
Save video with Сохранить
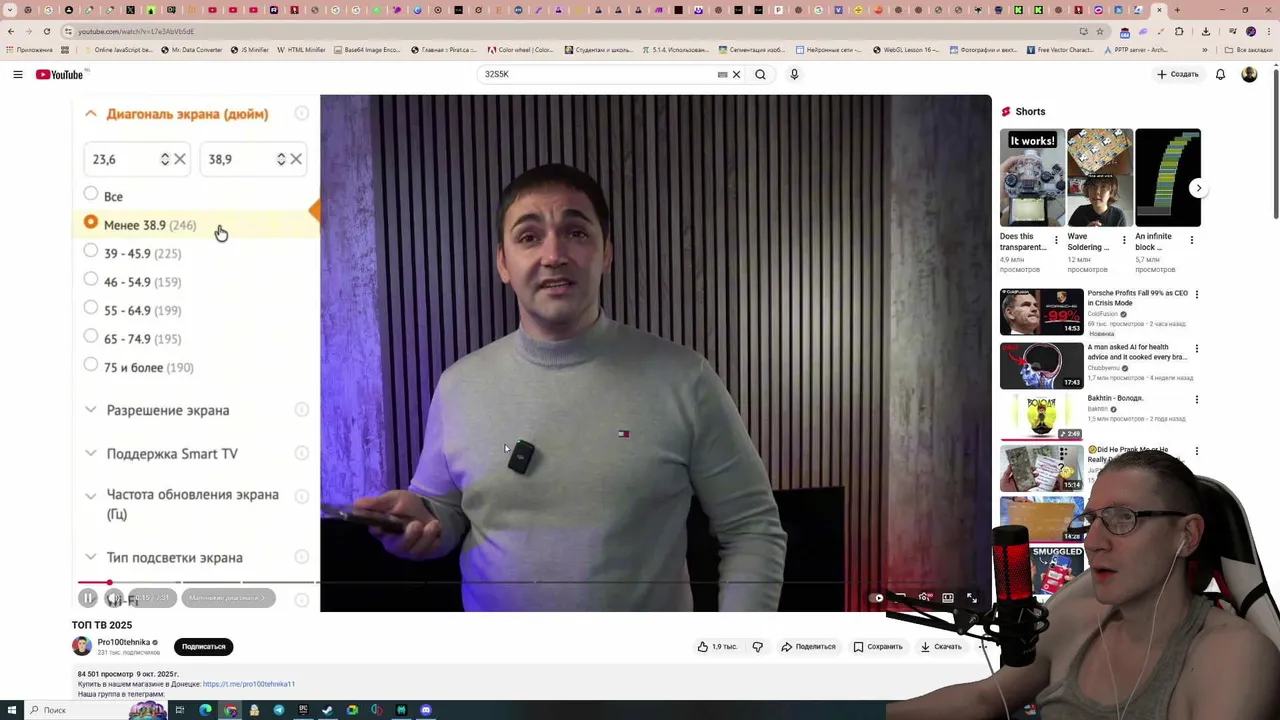pos(878,647)
